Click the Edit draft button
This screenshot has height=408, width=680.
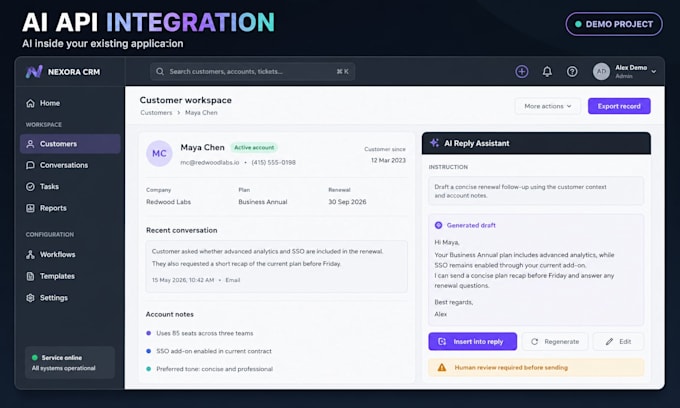[618, 342]
